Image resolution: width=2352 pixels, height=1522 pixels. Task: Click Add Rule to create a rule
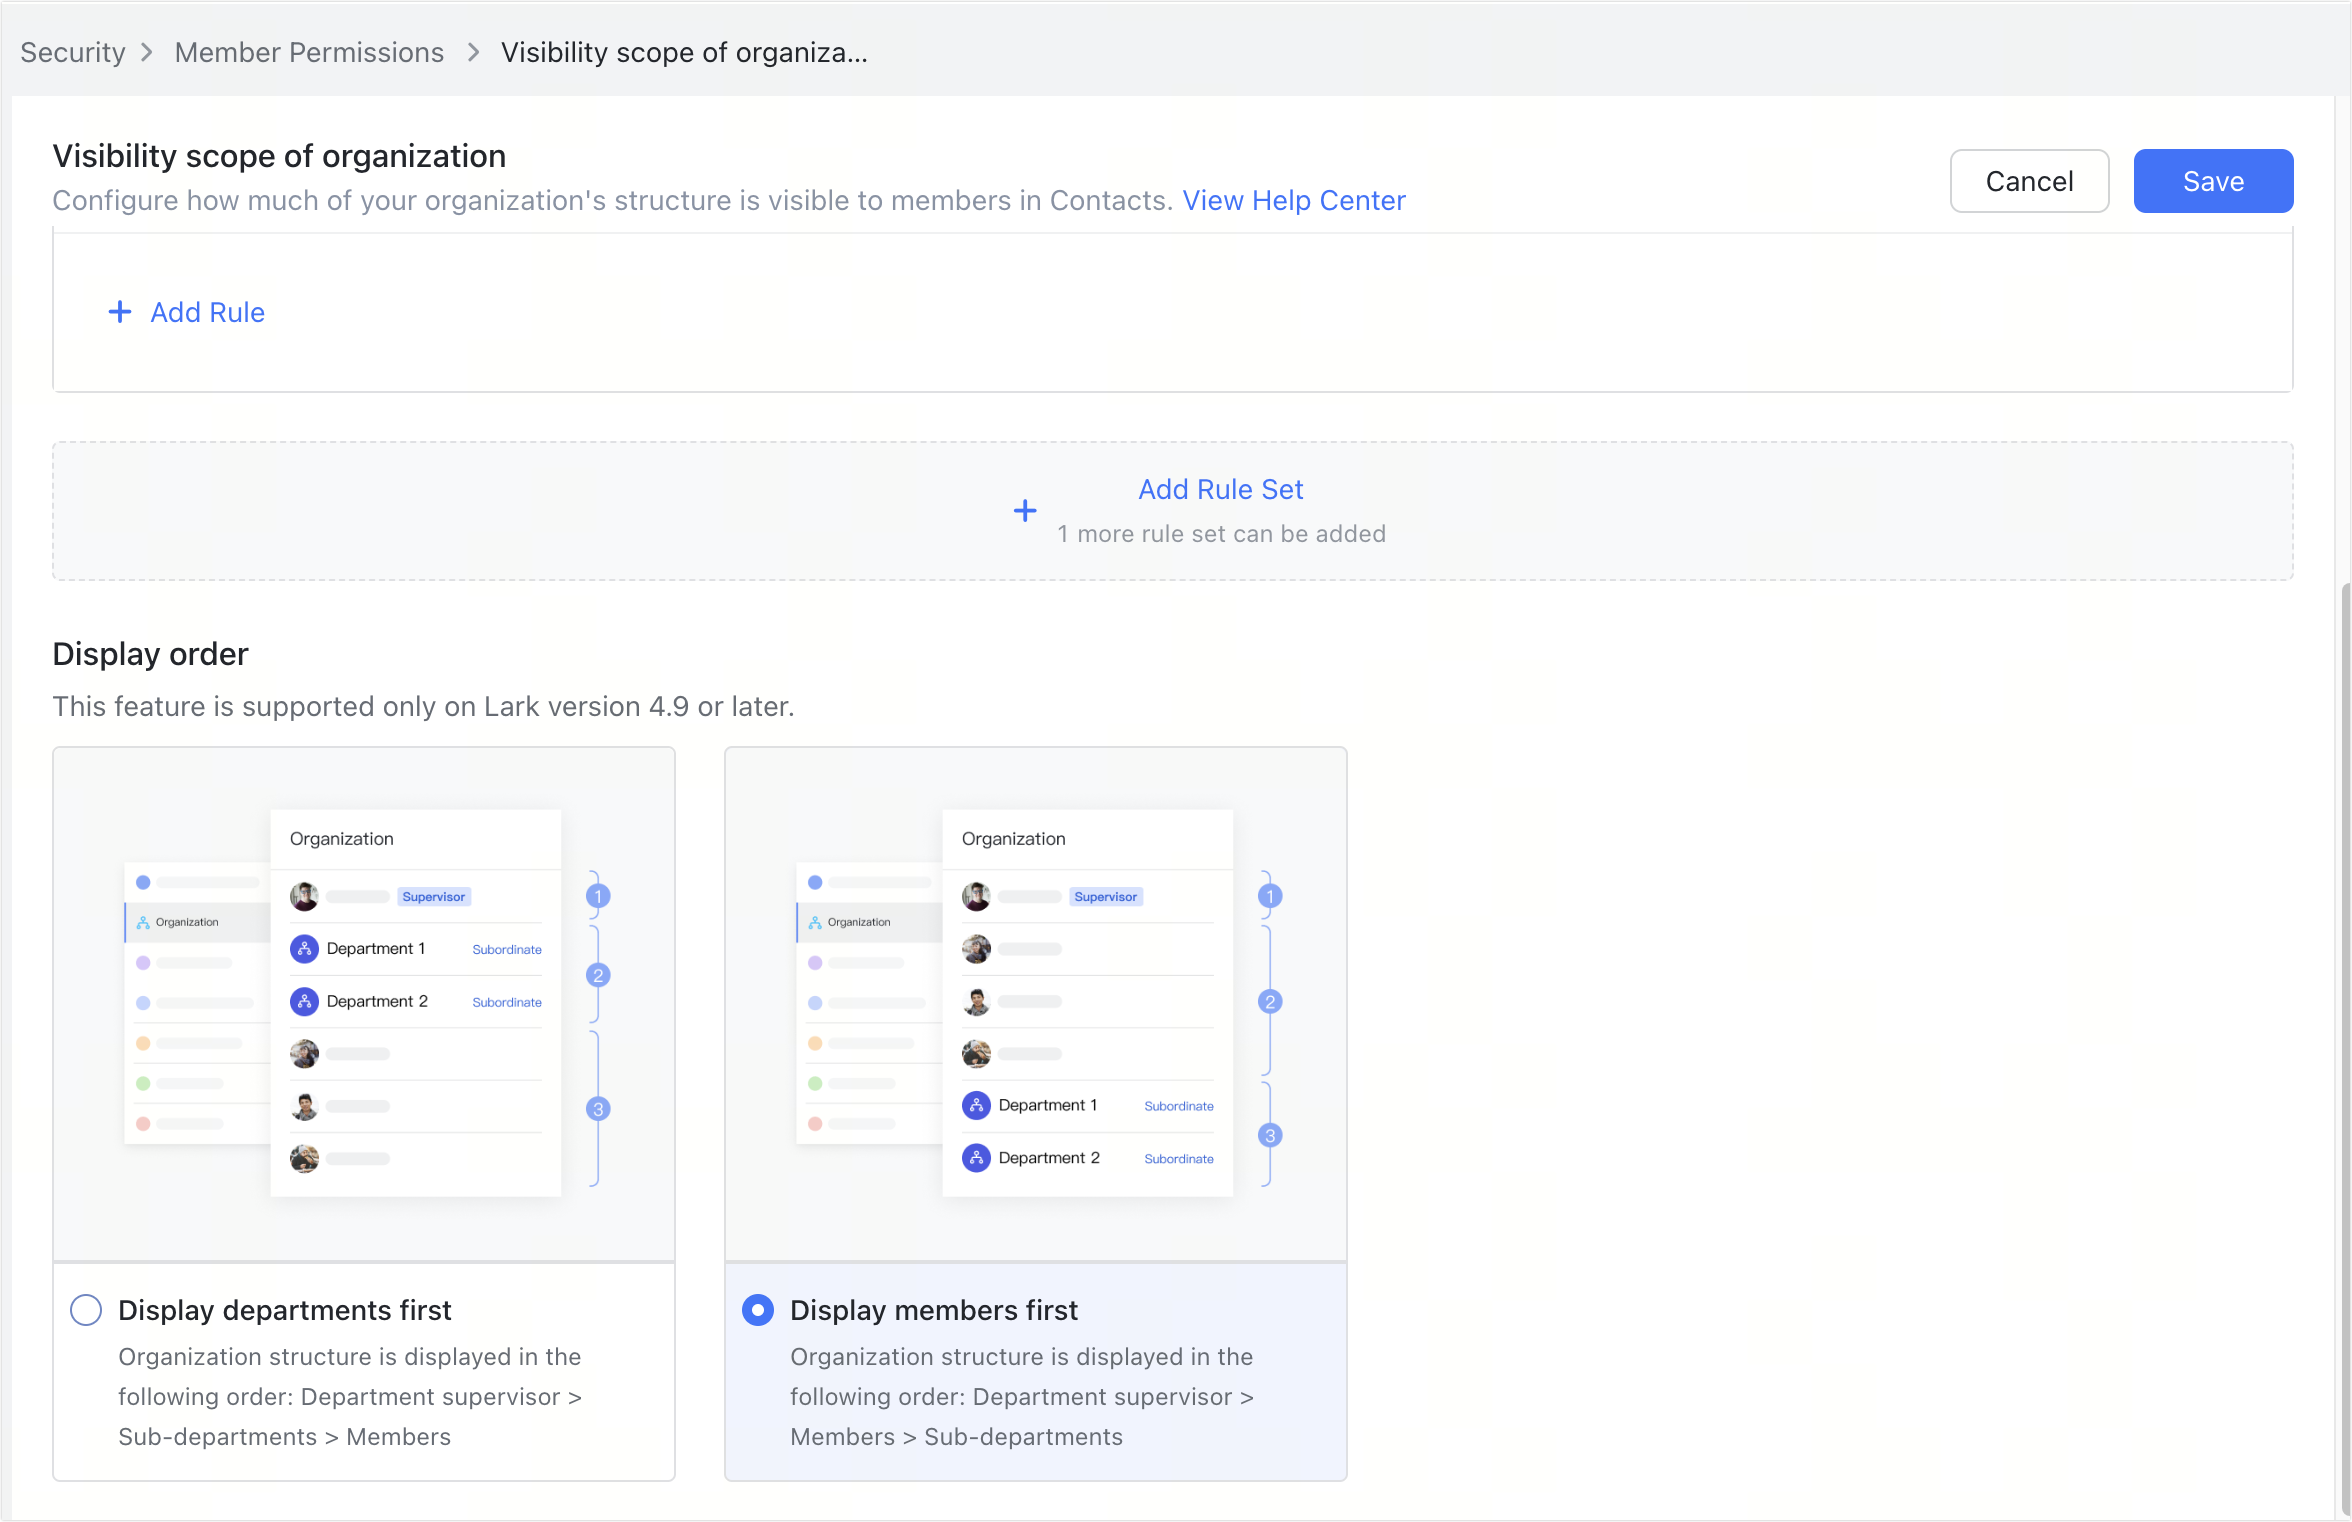point(206,312)
